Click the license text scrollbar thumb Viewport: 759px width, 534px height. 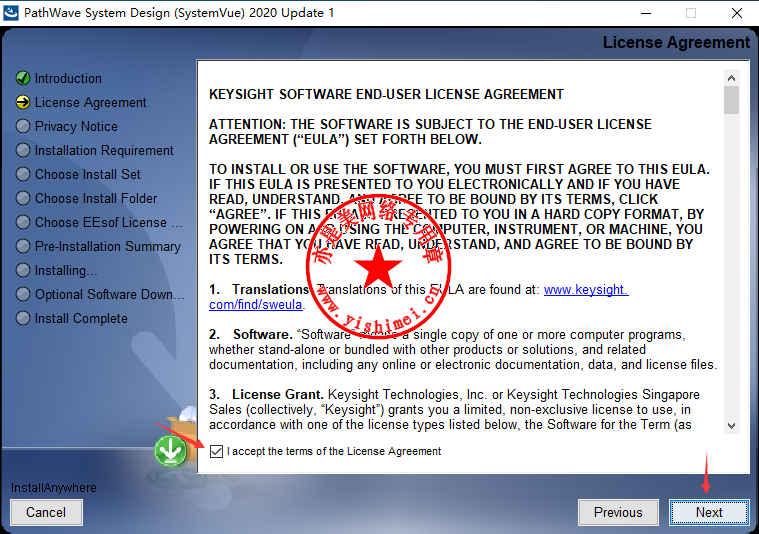731,100
